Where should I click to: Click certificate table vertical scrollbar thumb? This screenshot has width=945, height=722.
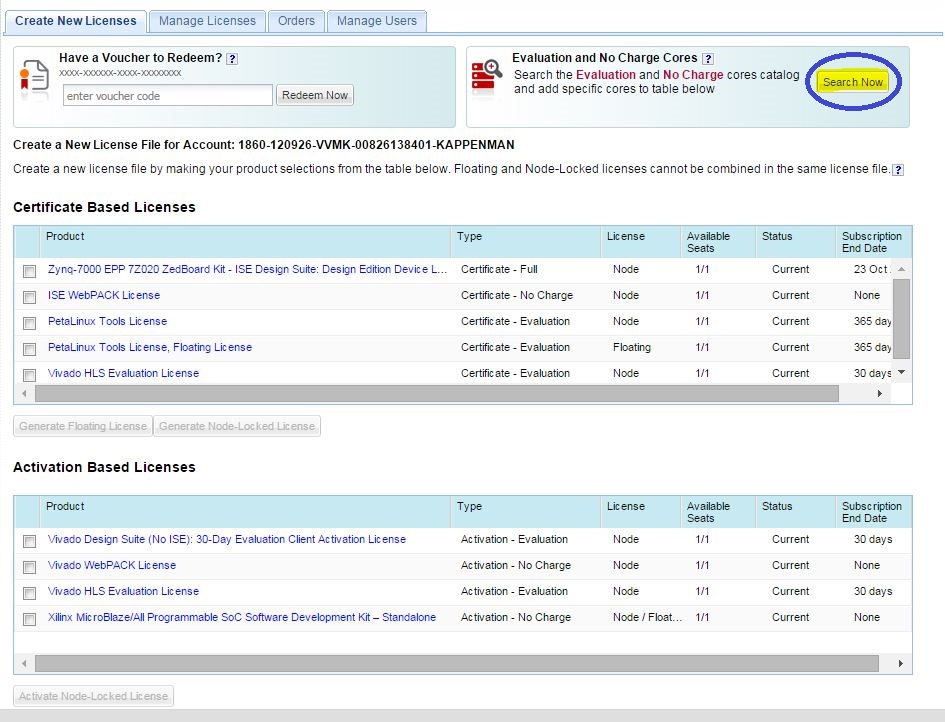901,318
